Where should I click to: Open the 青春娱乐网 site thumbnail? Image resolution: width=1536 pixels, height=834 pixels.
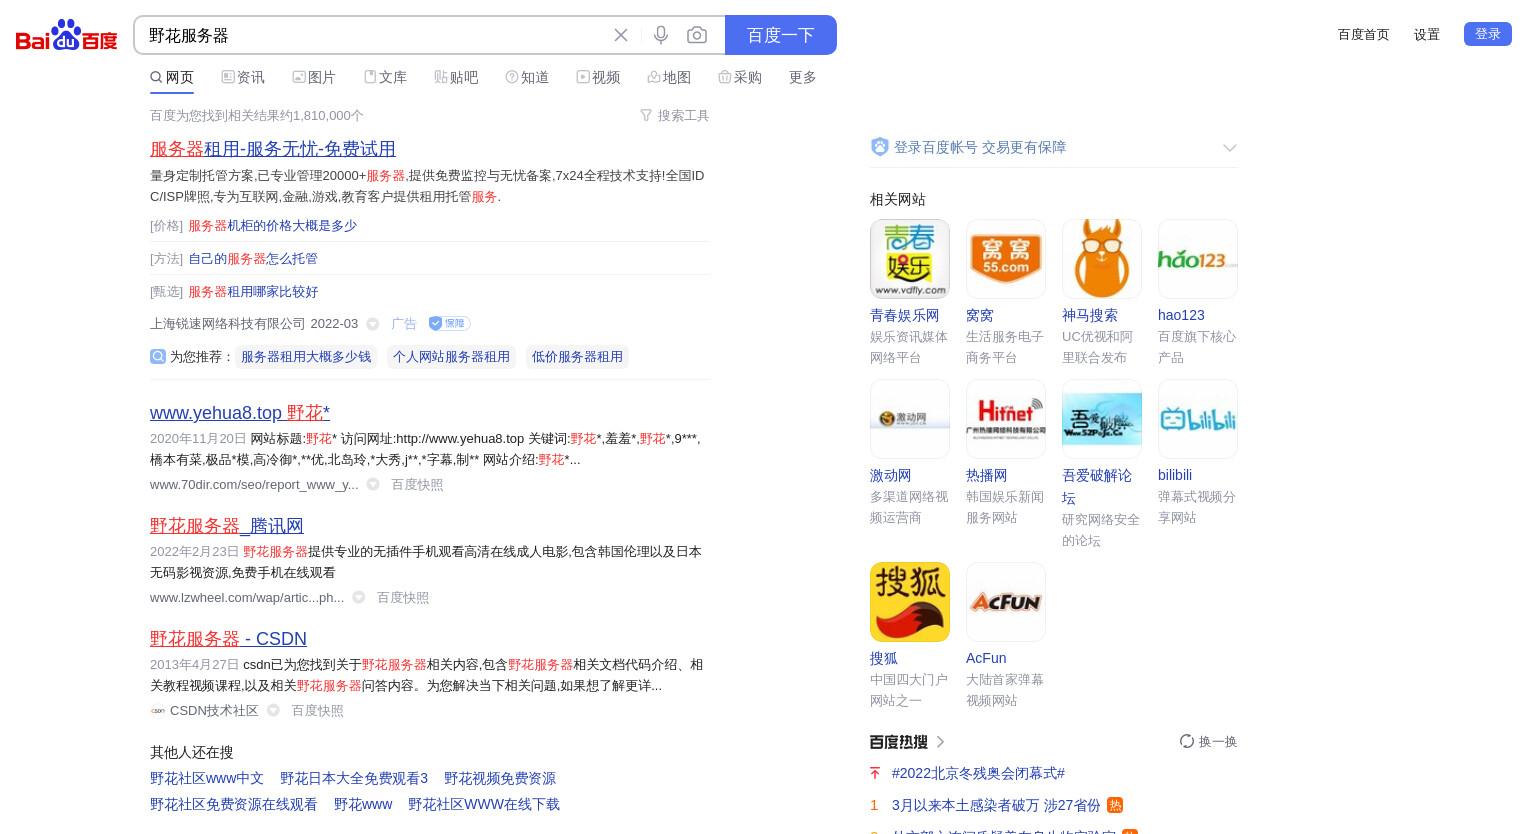(910, 259)
